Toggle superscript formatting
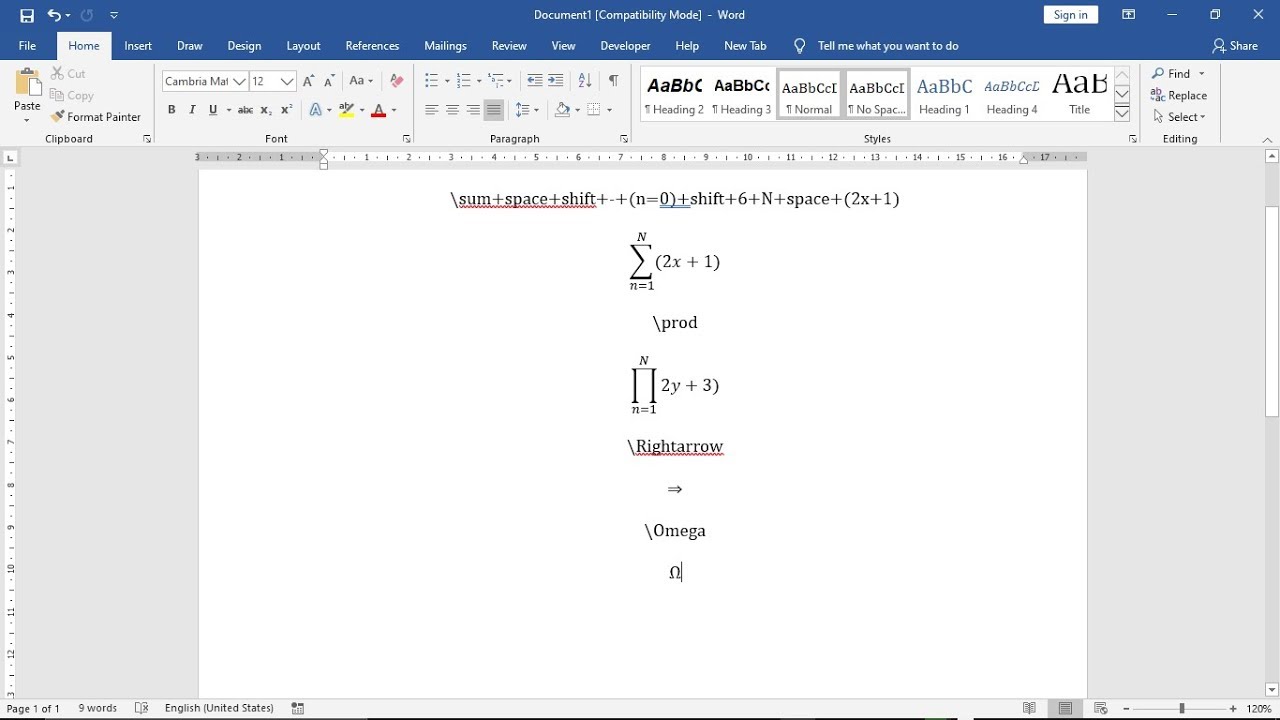This screenshot has width=1280, height=720. pyautogui.click(x=286, y=110)
